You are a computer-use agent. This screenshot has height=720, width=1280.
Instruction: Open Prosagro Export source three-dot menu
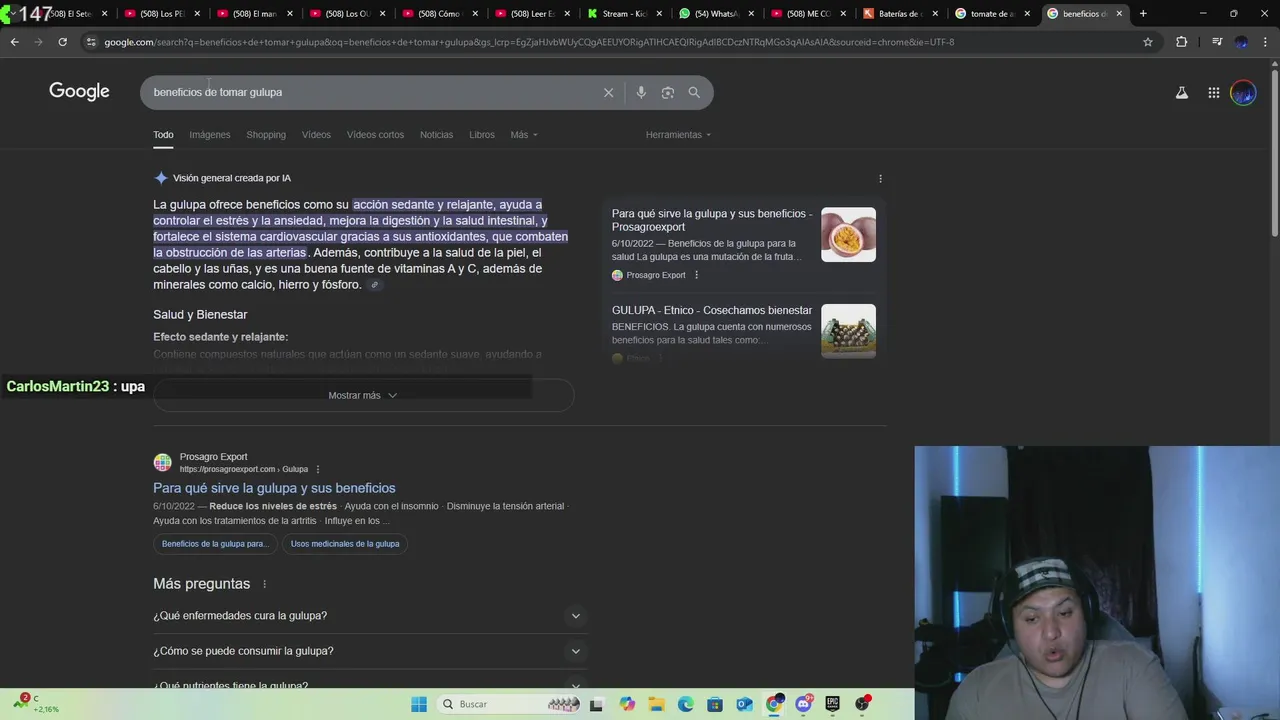(x=696, y=275)
